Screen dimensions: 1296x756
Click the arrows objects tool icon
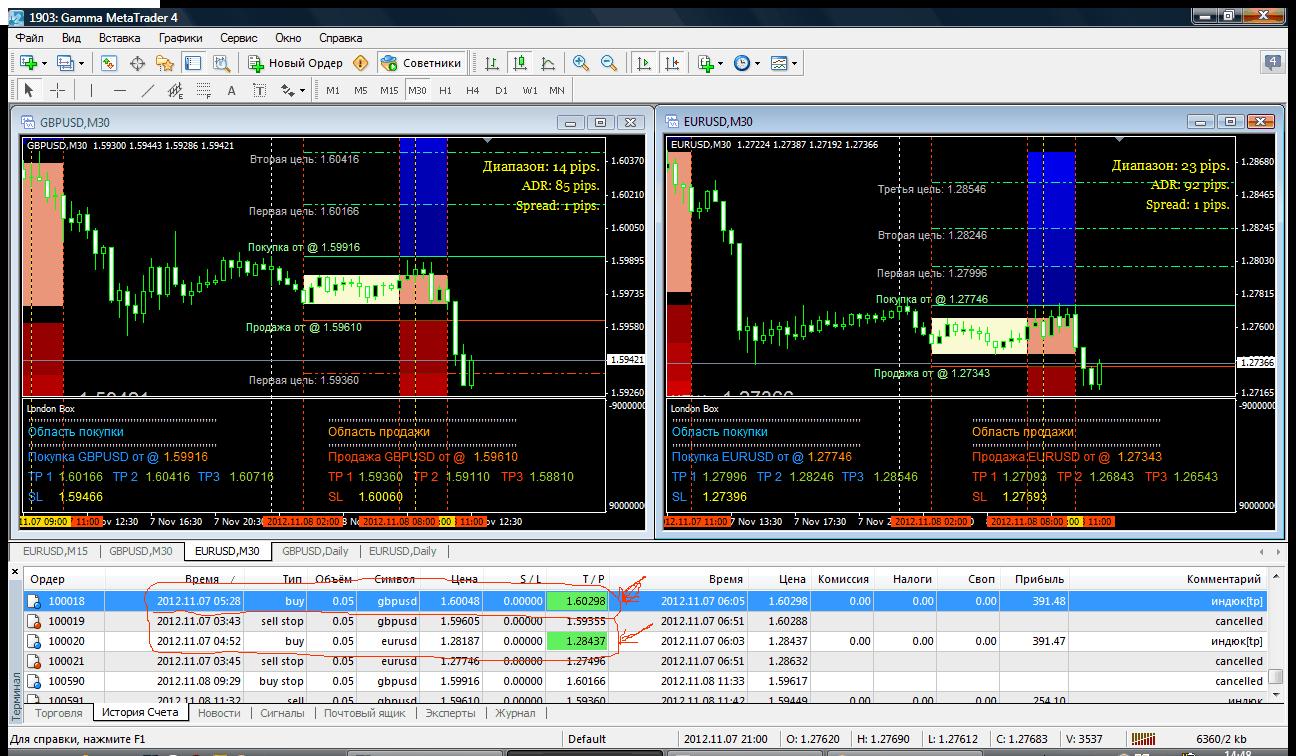pyautogui.click(x=287, y=90)
